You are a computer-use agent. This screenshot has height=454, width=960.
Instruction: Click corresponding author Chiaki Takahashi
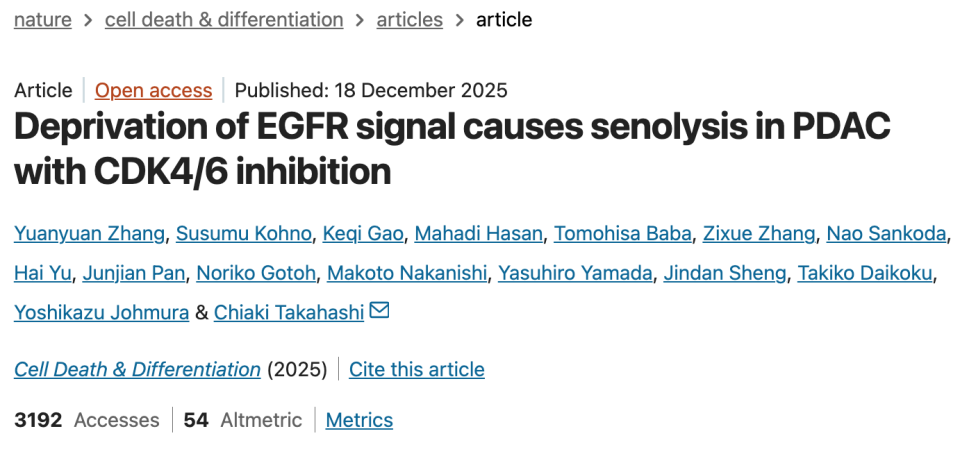coord(289,312)
